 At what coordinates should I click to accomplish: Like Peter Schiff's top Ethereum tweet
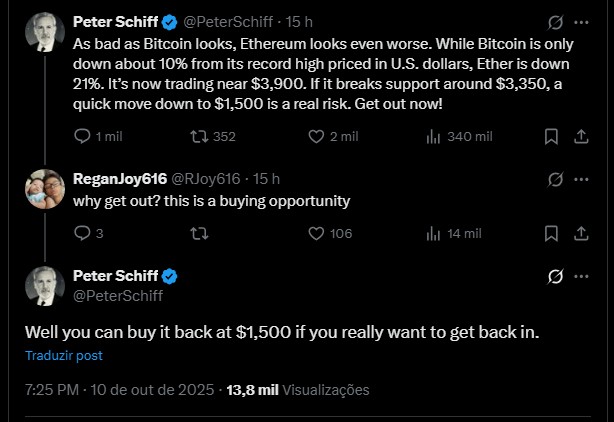316,137
